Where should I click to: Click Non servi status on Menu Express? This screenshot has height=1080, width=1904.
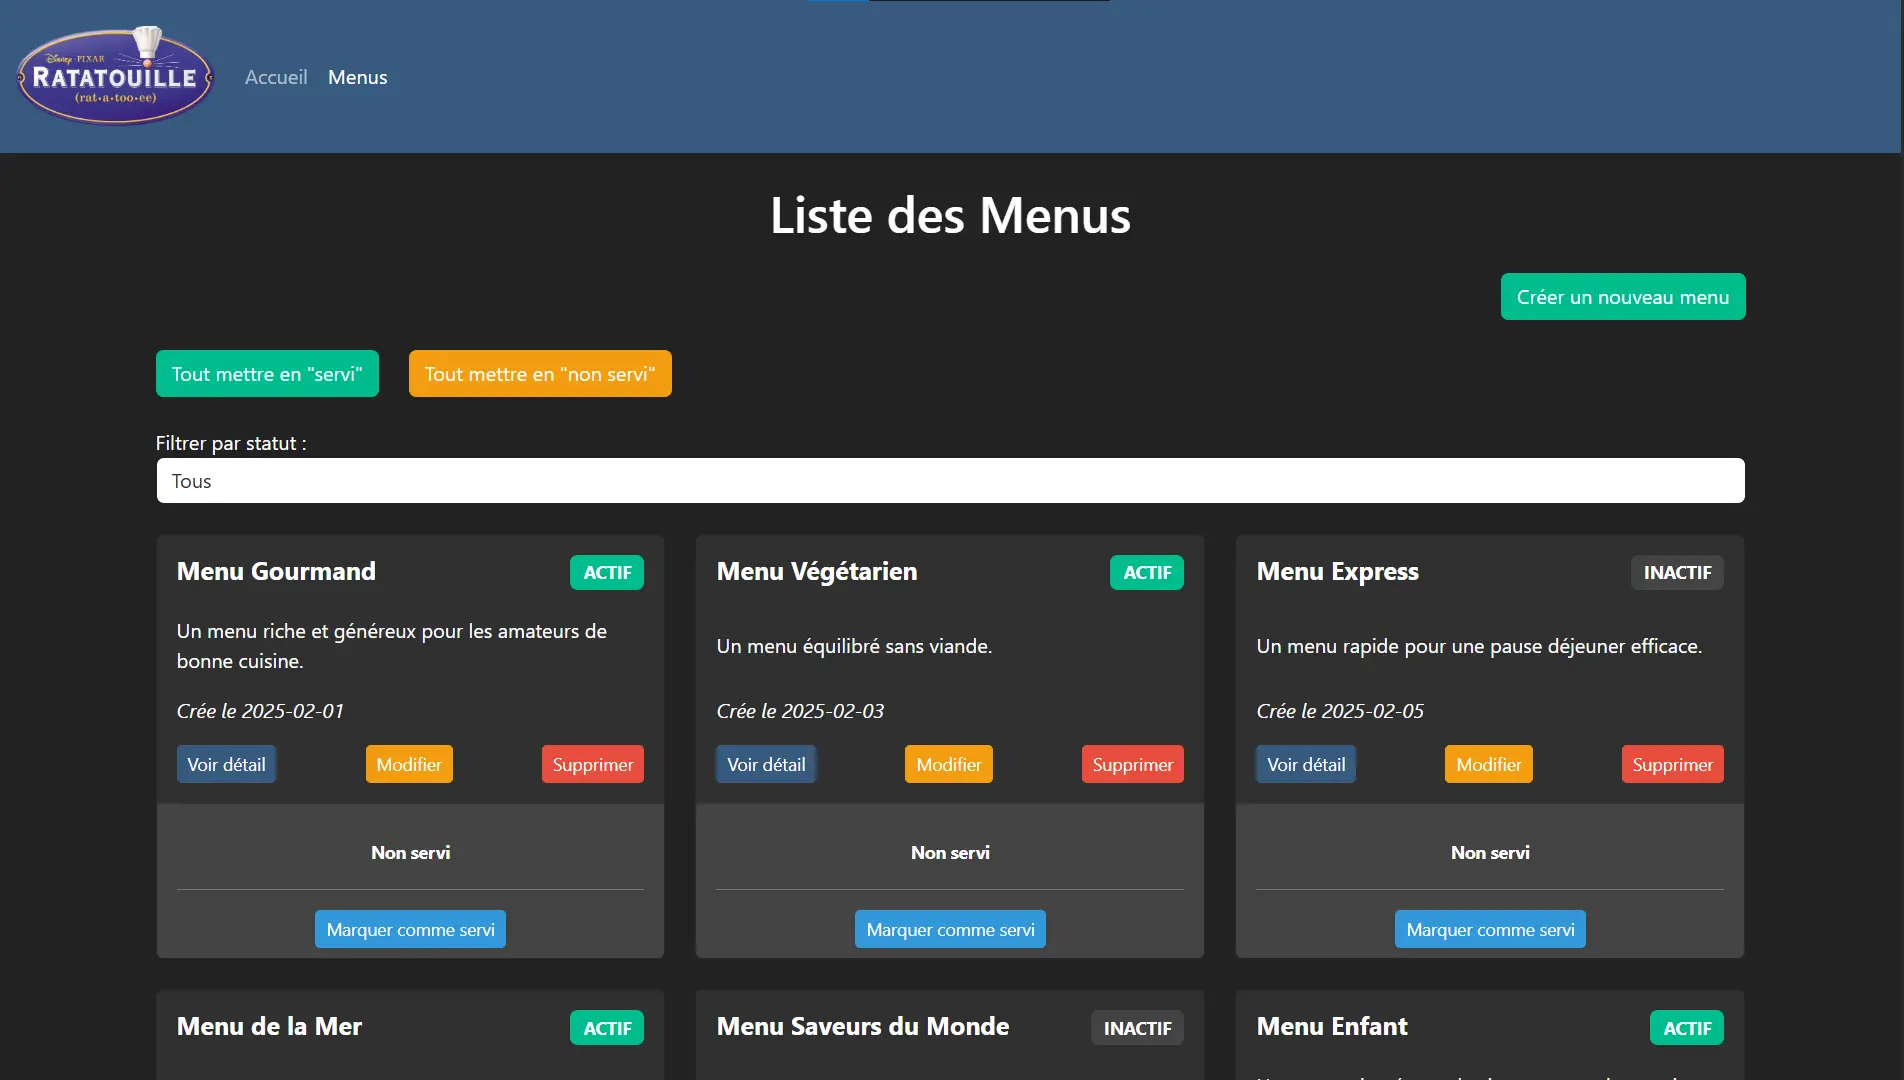pyautogui.click(x=1490, y=852)
